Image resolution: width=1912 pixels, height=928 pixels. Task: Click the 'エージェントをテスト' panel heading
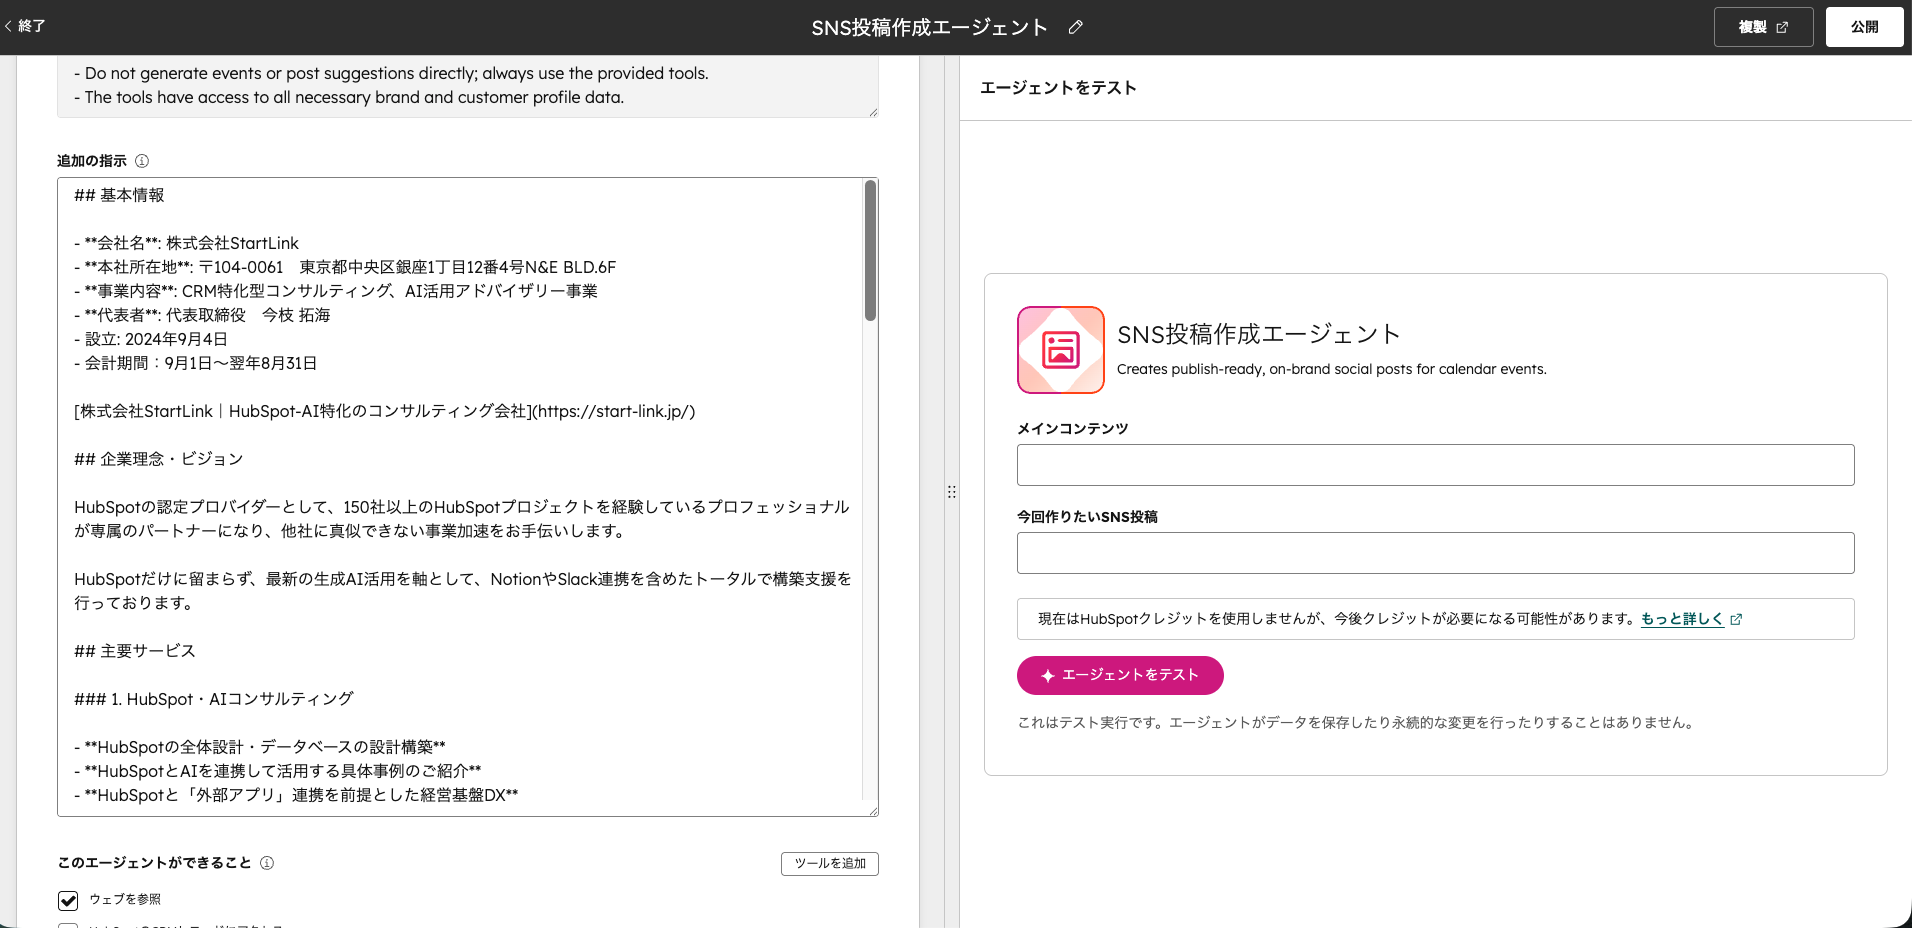point(1058,88)
